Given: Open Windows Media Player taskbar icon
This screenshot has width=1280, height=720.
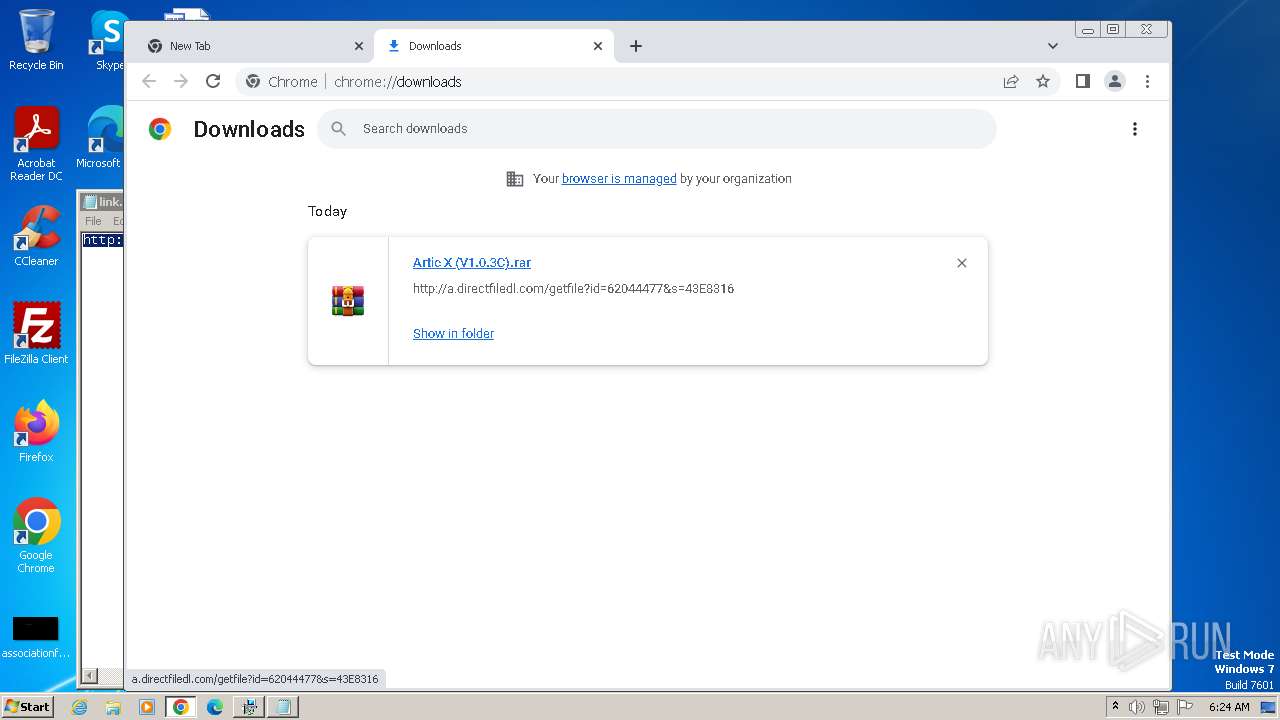Looking at the screenshot, I should pos(147,707).
